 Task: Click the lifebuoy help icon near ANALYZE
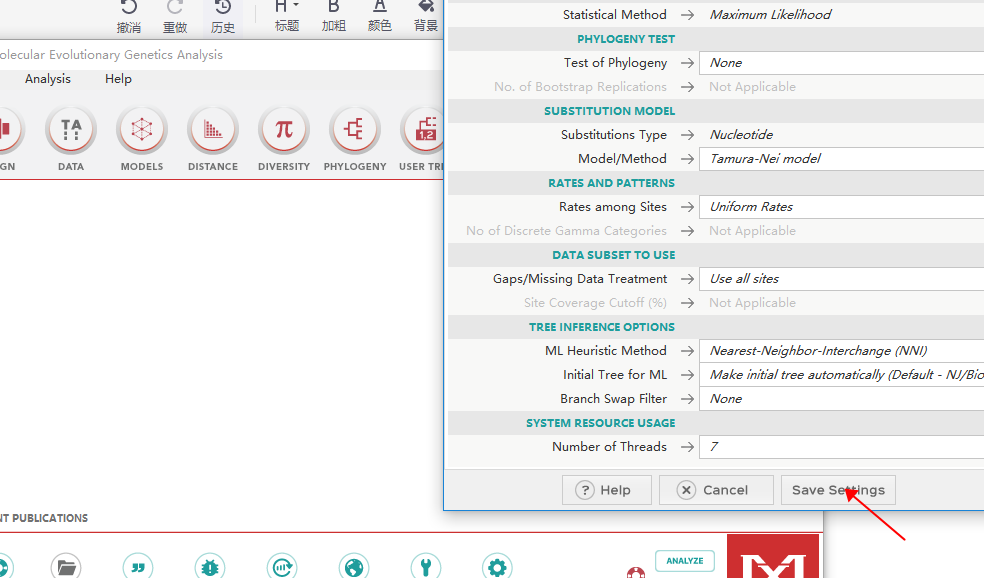coord(636,572)
